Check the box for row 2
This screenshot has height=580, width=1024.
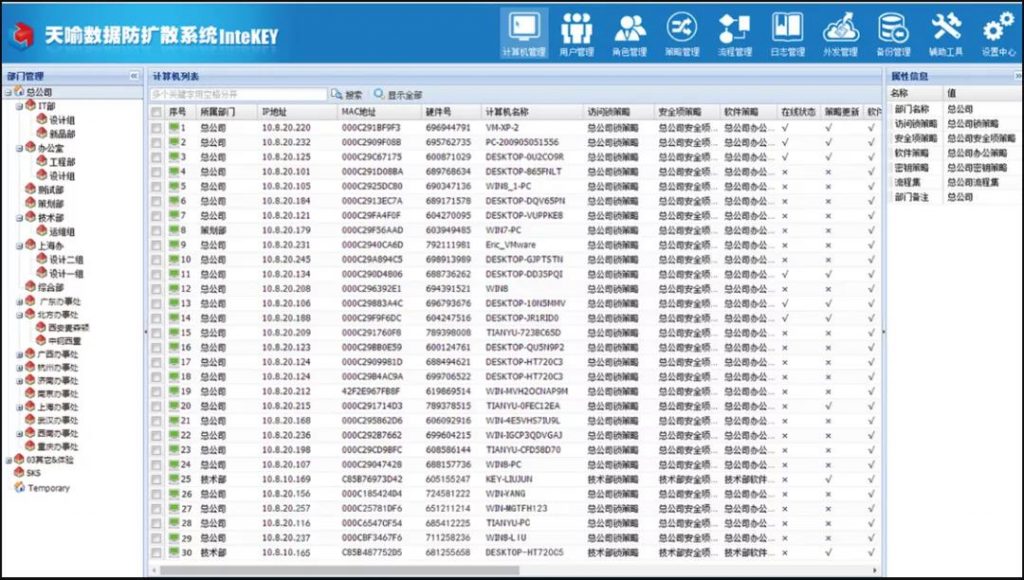point(156,142)
